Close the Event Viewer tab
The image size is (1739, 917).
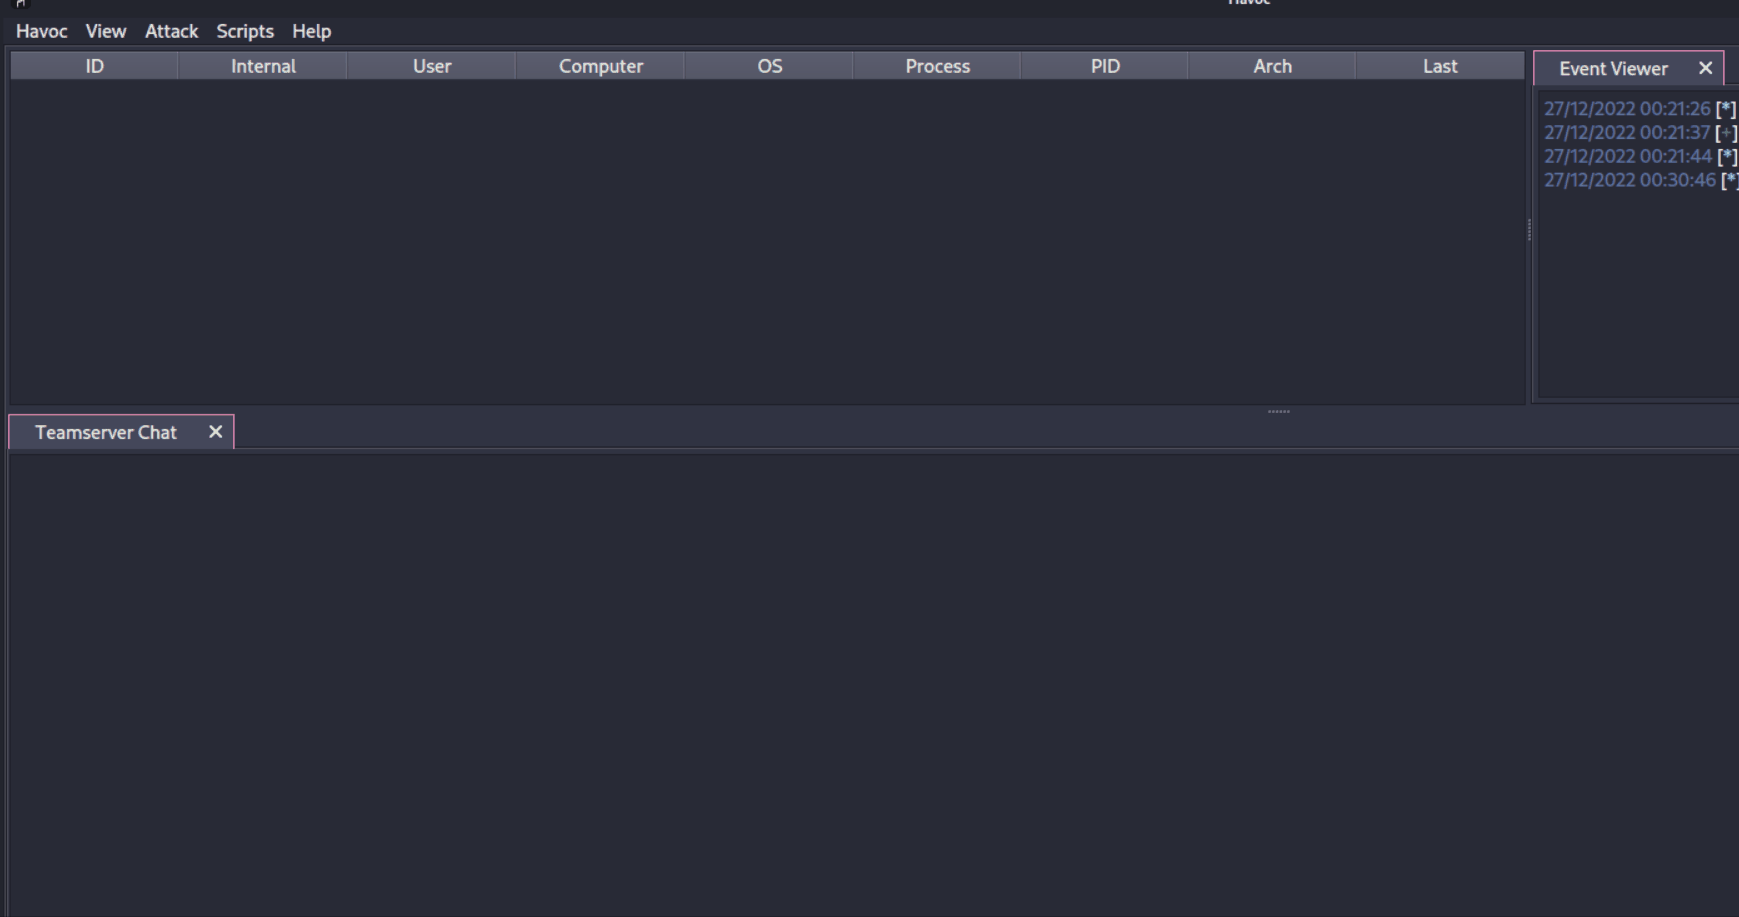(1705, 68)
